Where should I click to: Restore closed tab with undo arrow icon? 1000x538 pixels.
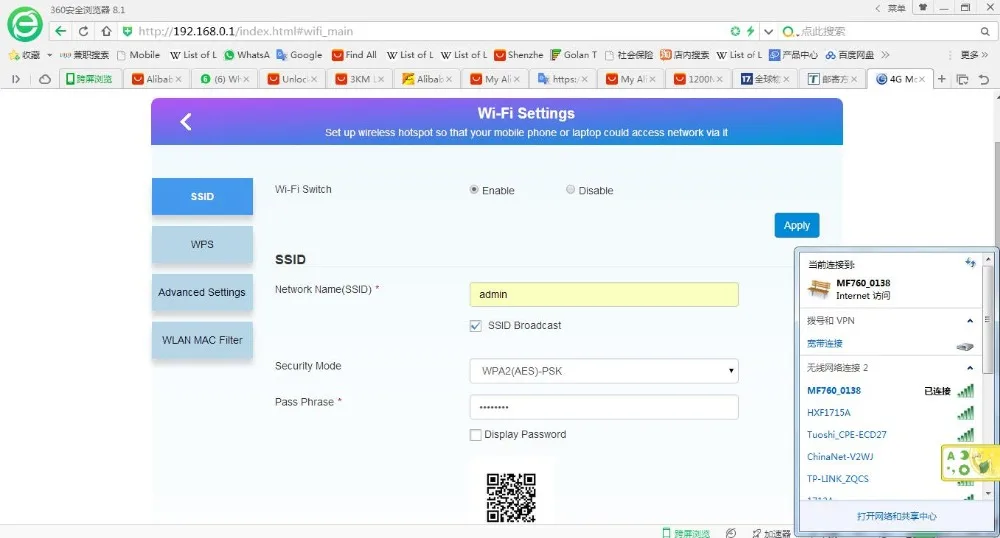tap(984, 79)
